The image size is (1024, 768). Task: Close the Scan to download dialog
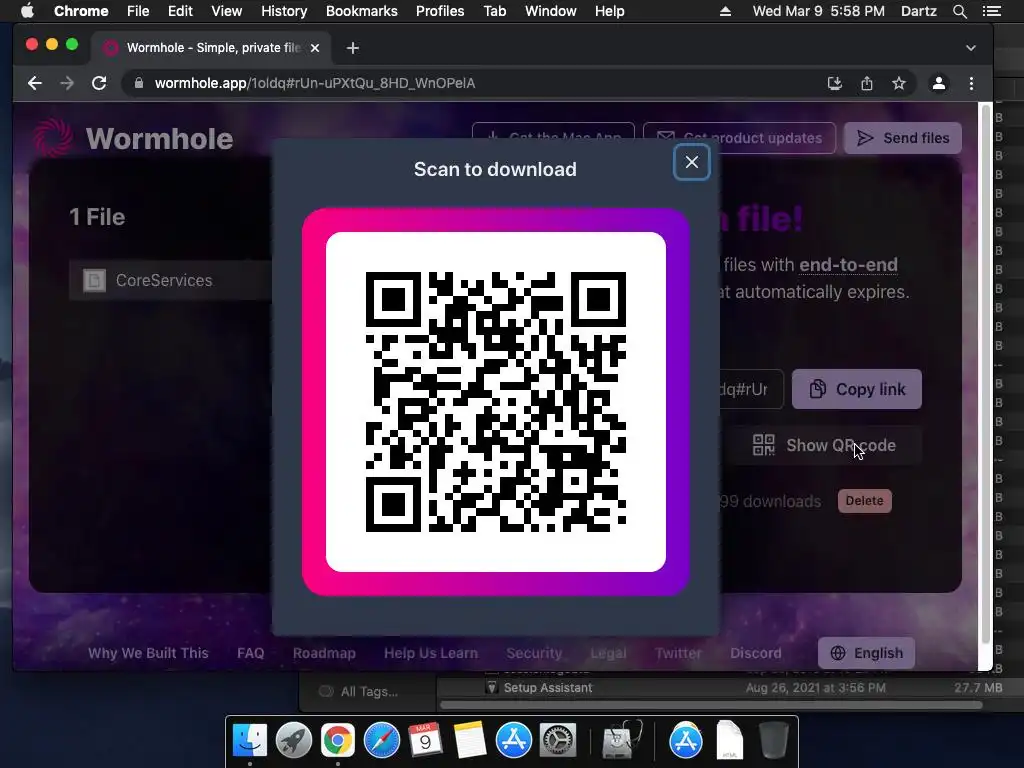[692, 163]
